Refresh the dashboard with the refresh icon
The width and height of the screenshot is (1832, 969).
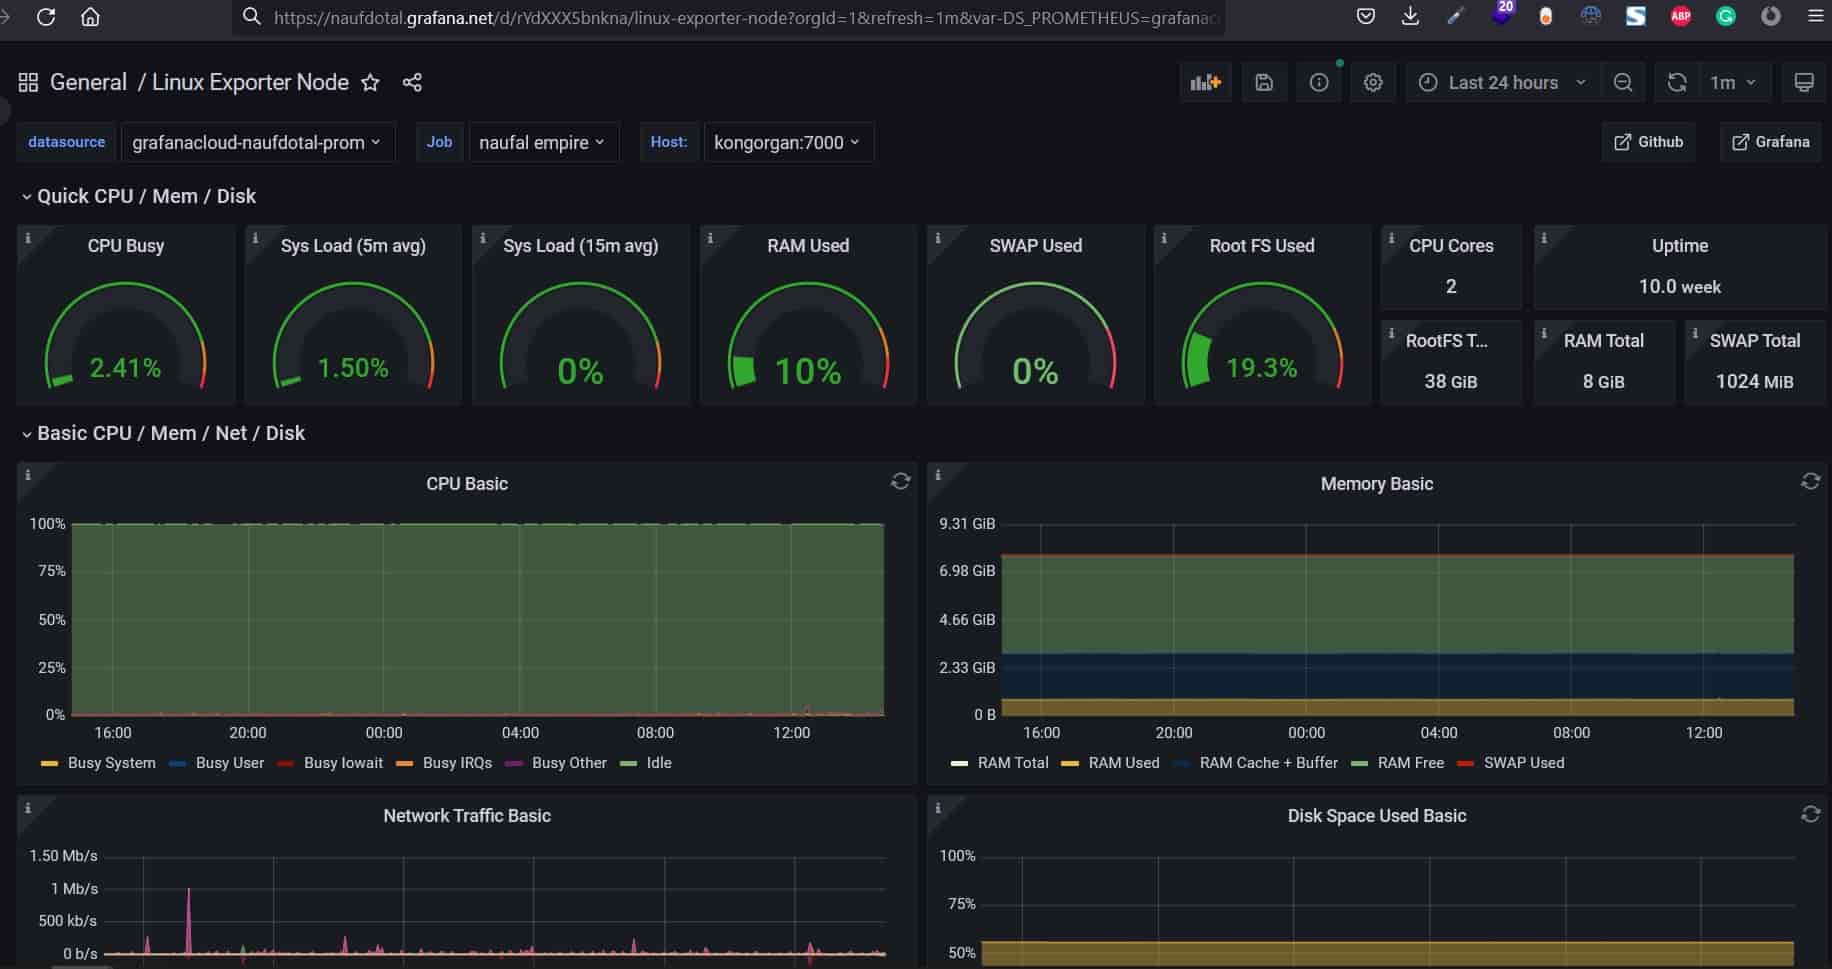point(1677,83)
